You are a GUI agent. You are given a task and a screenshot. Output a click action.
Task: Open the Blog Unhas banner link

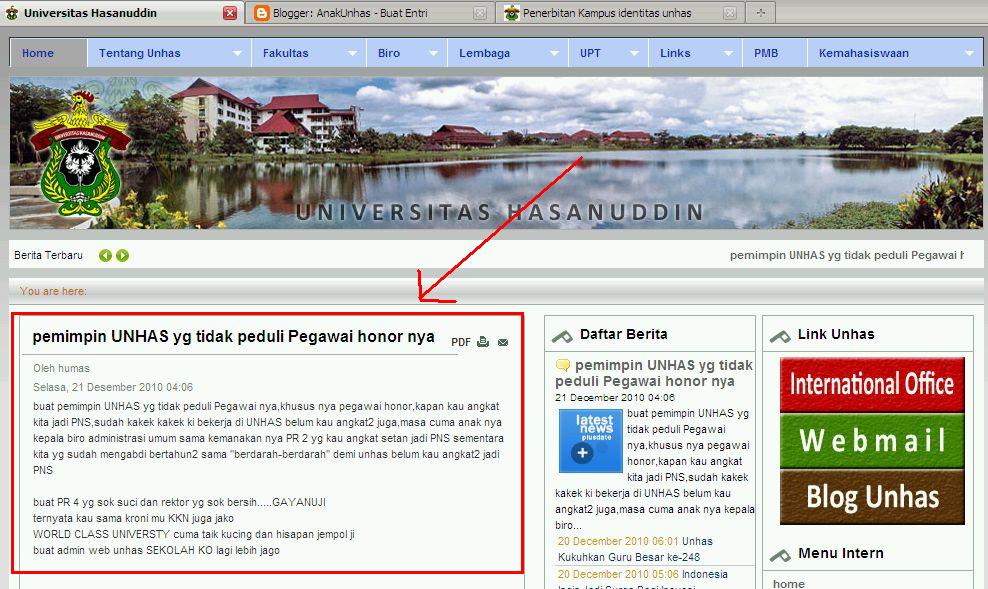point(872,497)
